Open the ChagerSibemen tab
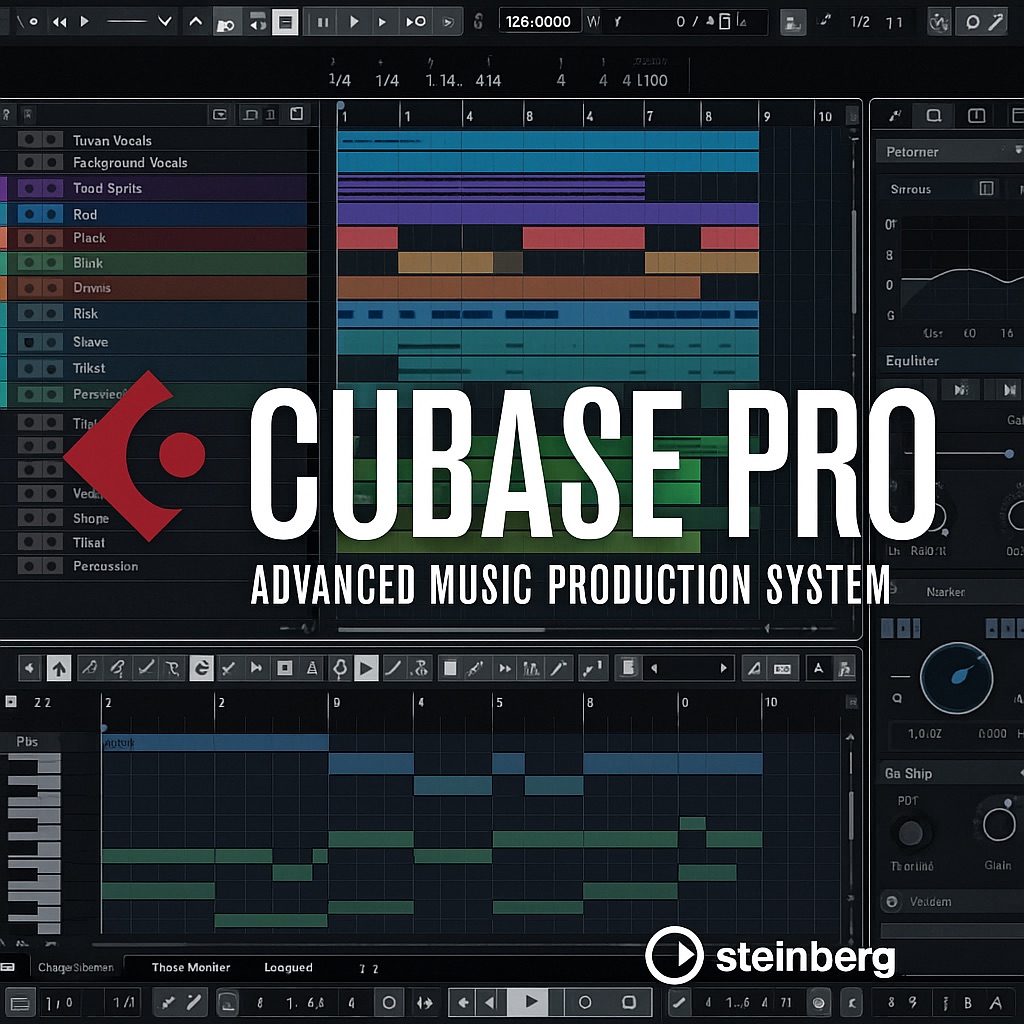The image size is (1024, 1024). pyautogui.click(x=76, y=967)
